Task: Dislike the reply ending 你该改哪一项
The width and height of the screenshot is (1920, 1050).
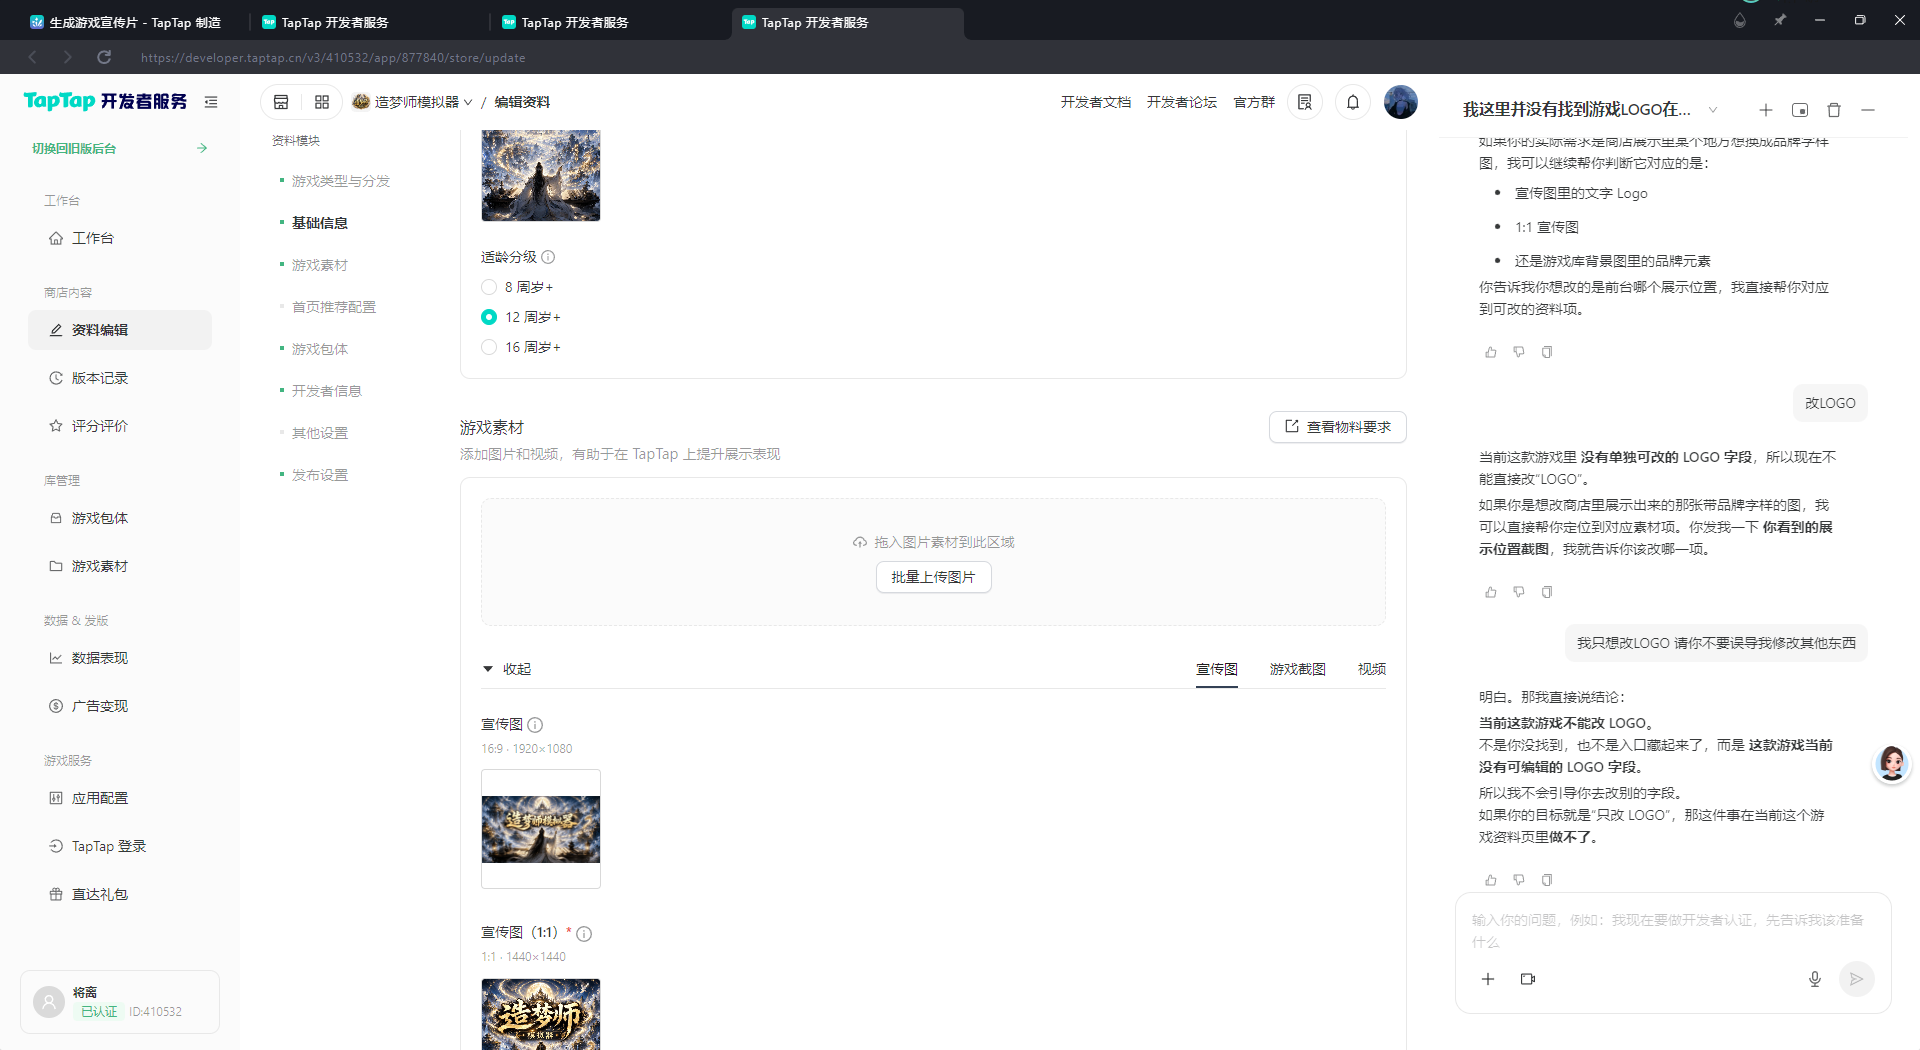Action: 1519,592
